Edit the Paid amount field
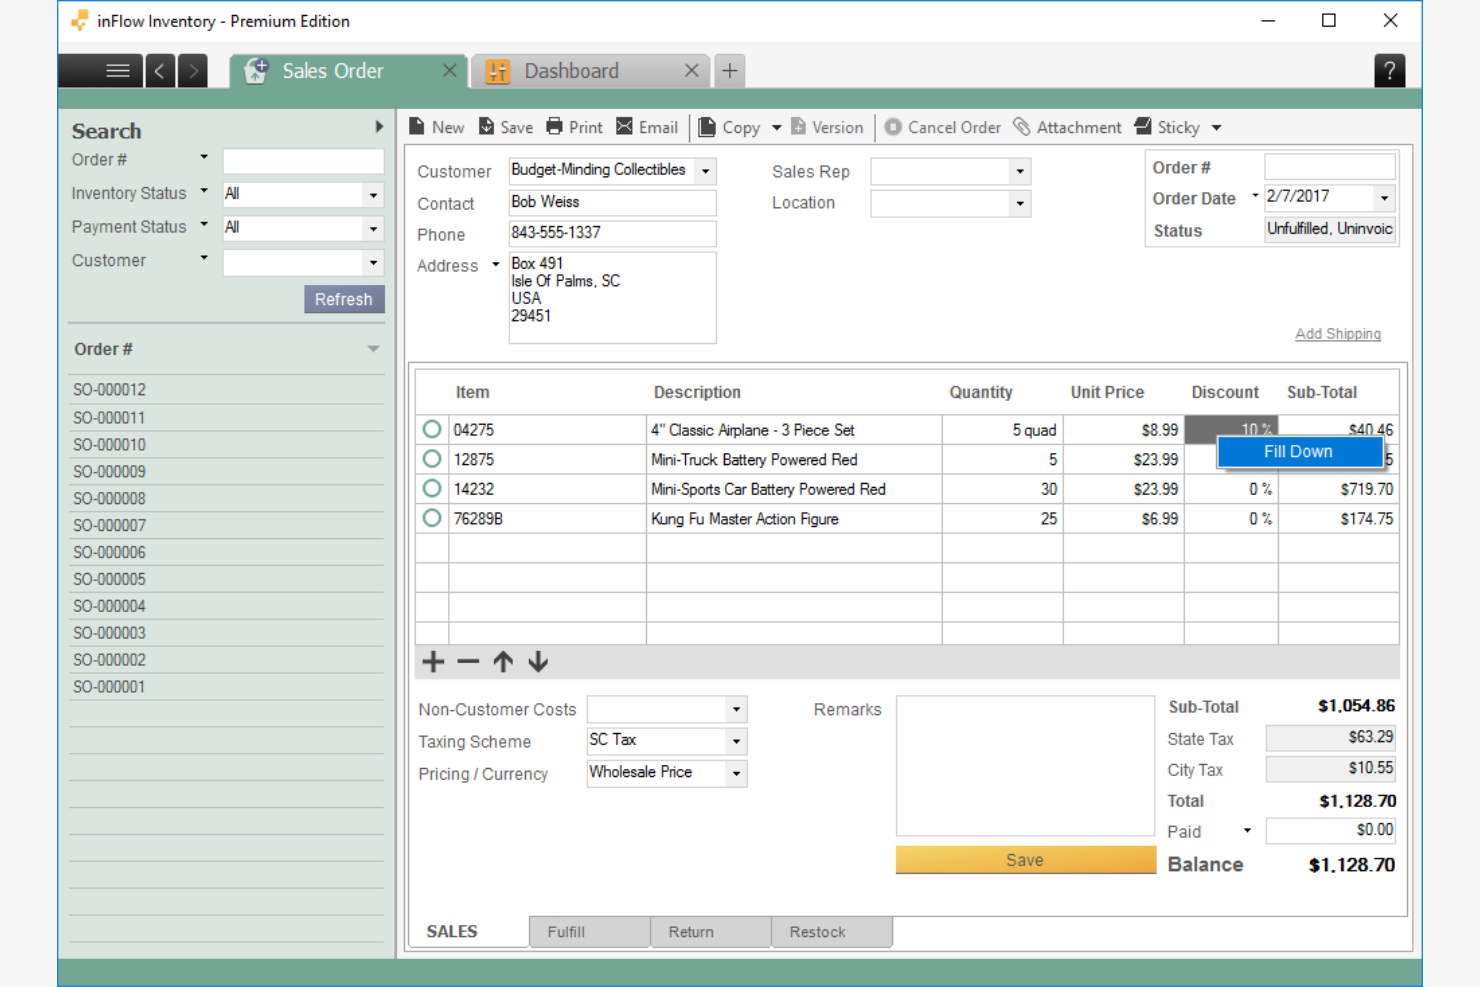 click(1330, 830)
